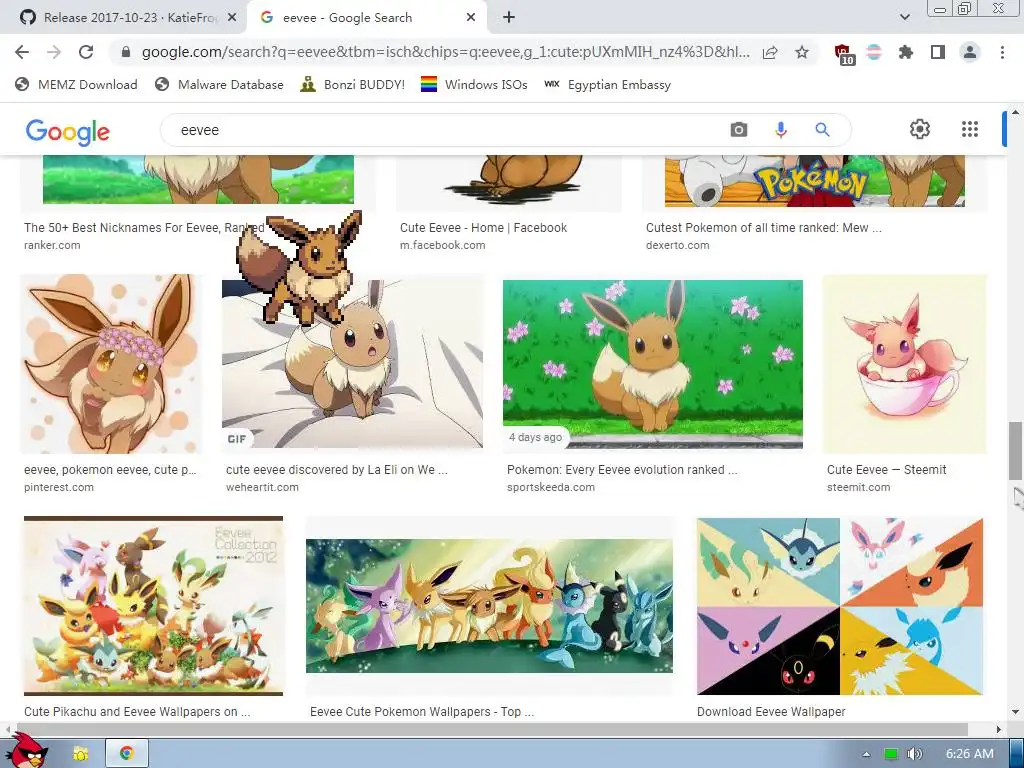The height and width of the screenshot is (768, 1024).
Task: Open the Egyptian Embassy bookmark
Action: 607,85
